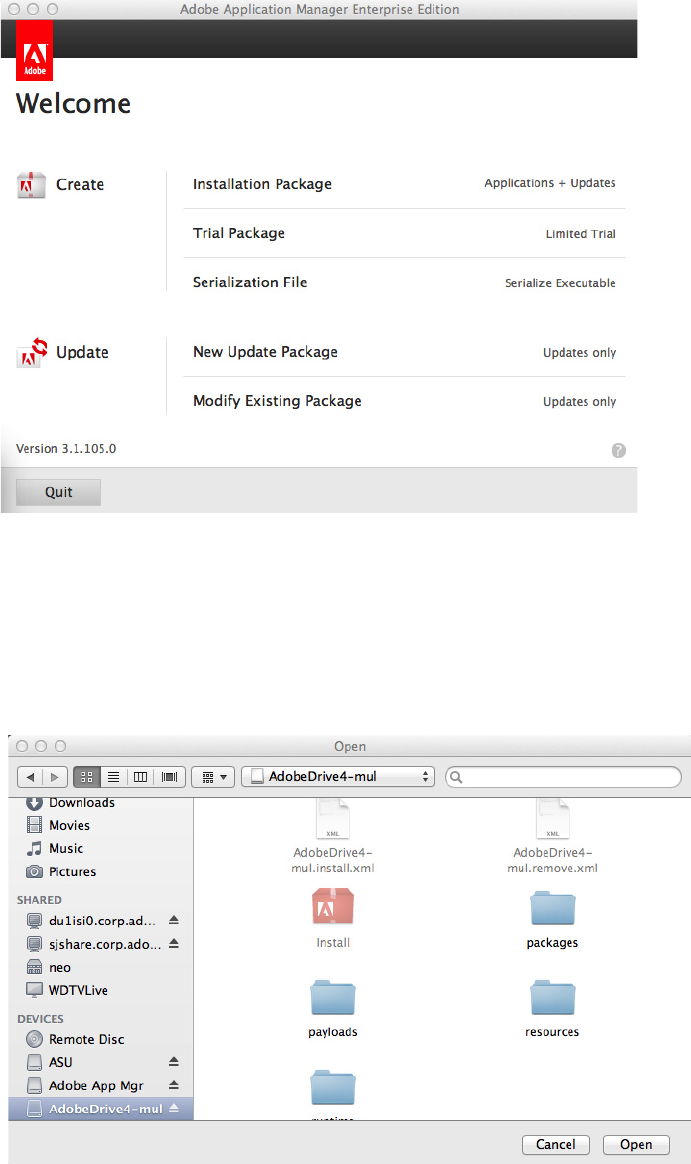Eject the sjshare.corp.ado... server

coord(174,944)
